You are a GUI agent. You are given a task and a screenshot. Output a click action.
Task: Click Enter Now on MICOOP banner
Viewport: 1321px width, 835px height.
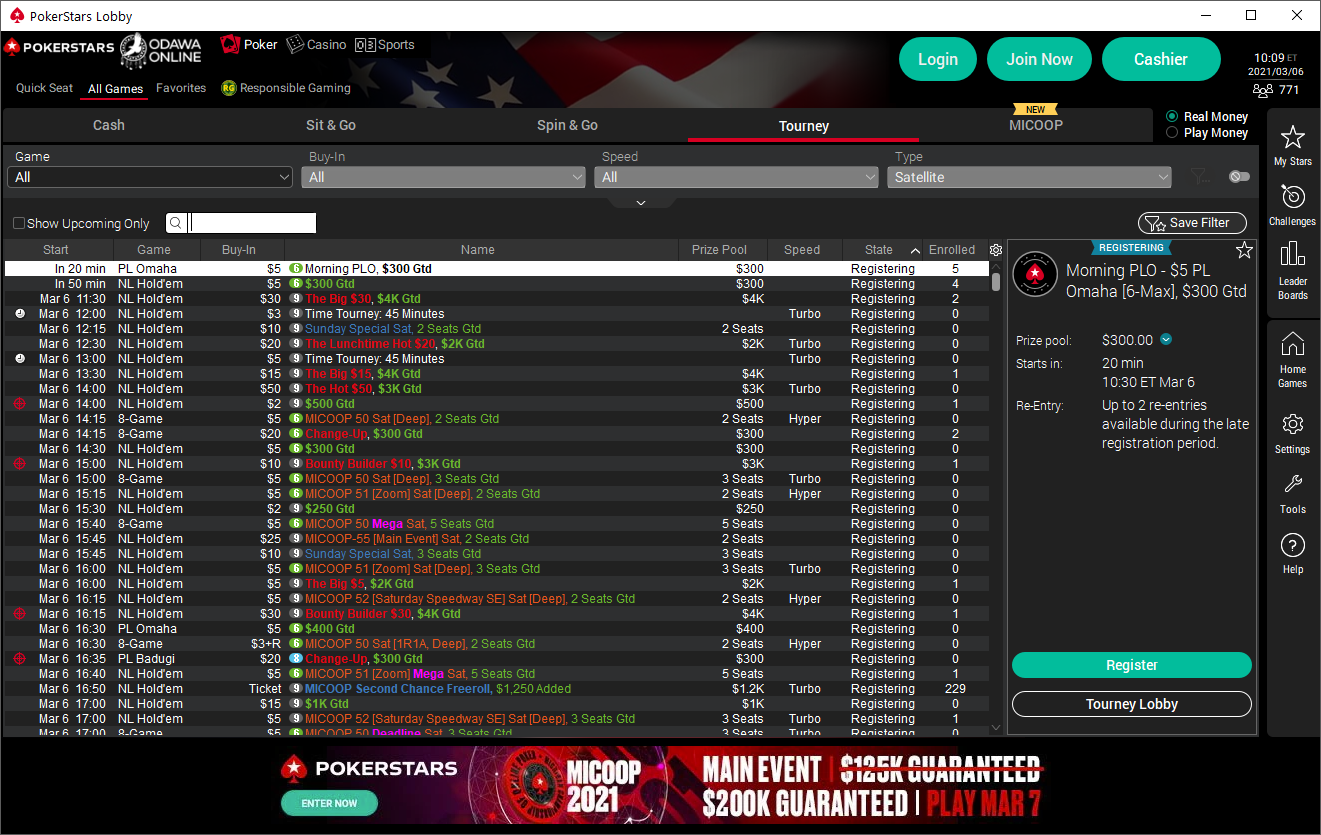pos(329,803)
